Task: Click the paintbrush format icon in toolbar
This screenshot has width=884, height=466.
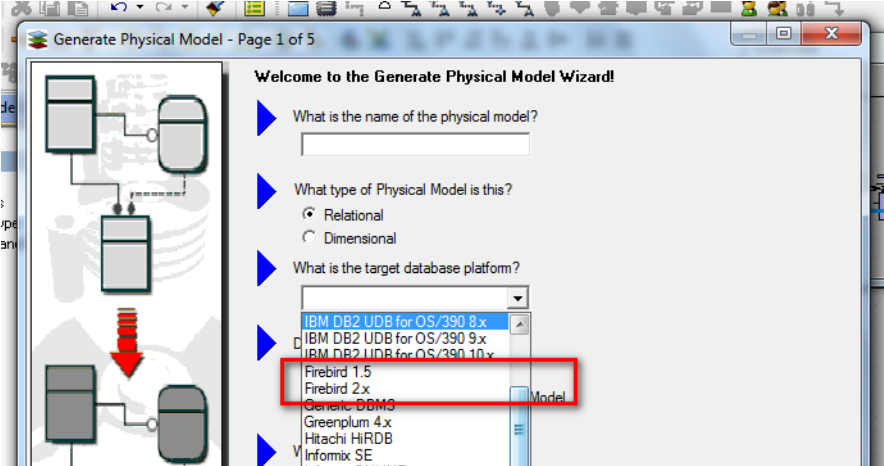Action: pyautogui.click(x=212, y=8)
